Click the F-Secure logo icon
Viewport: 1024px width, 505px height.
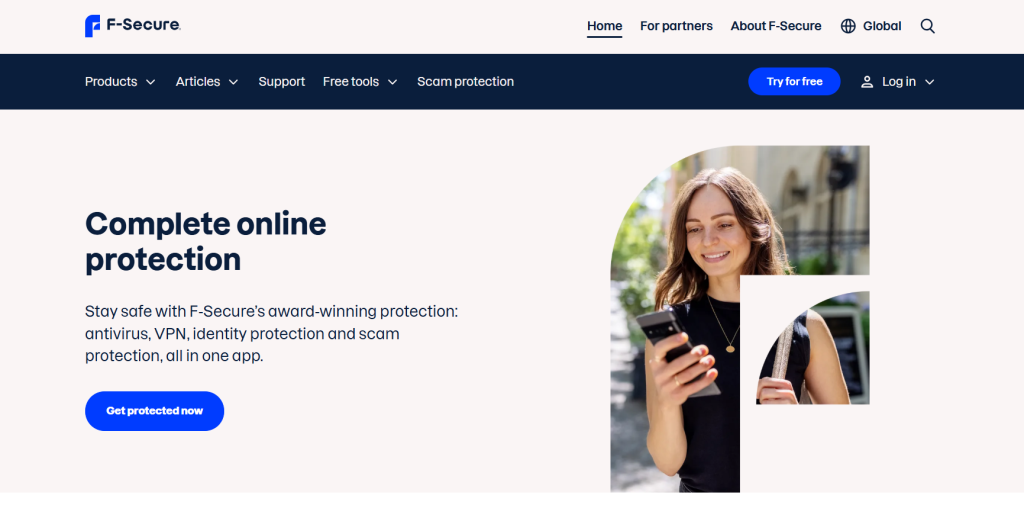click(x=93, y=26)
